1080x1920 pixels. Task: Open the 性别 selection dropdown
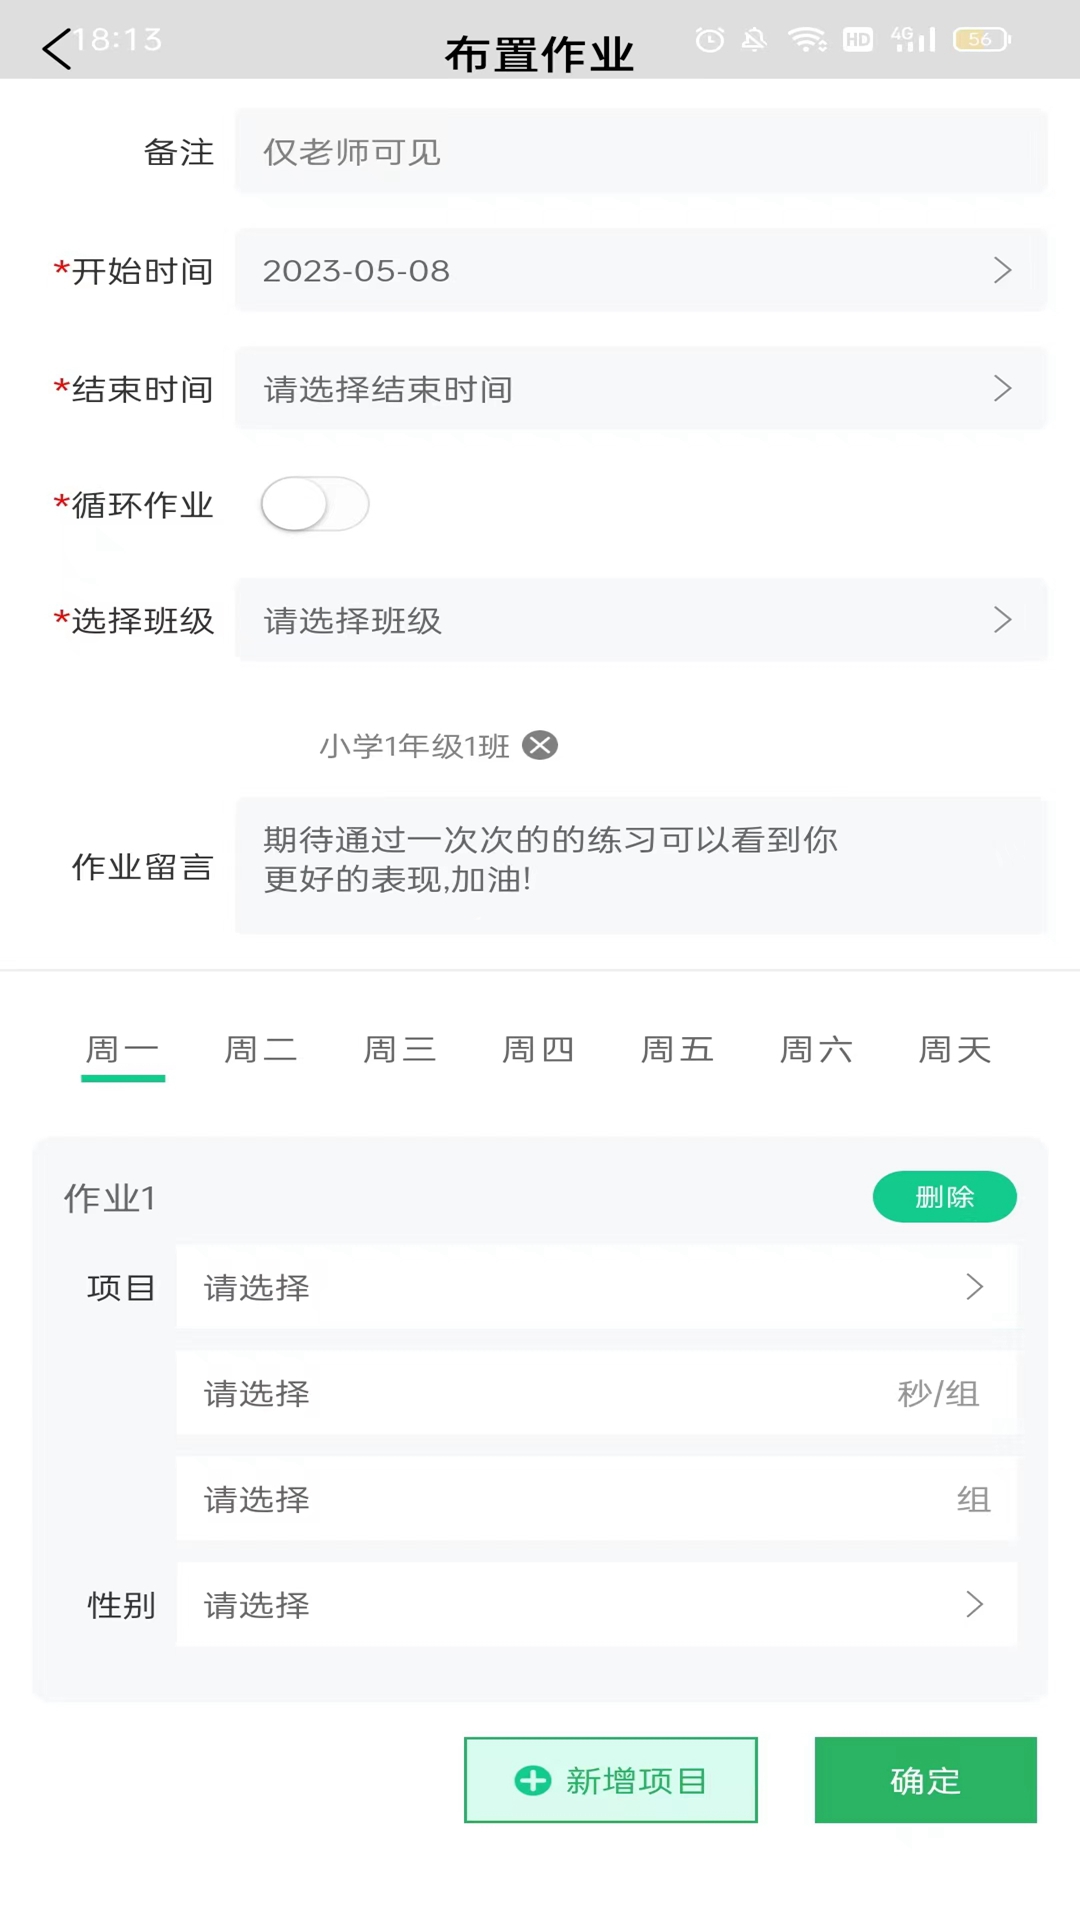[x=596, y=1604]
